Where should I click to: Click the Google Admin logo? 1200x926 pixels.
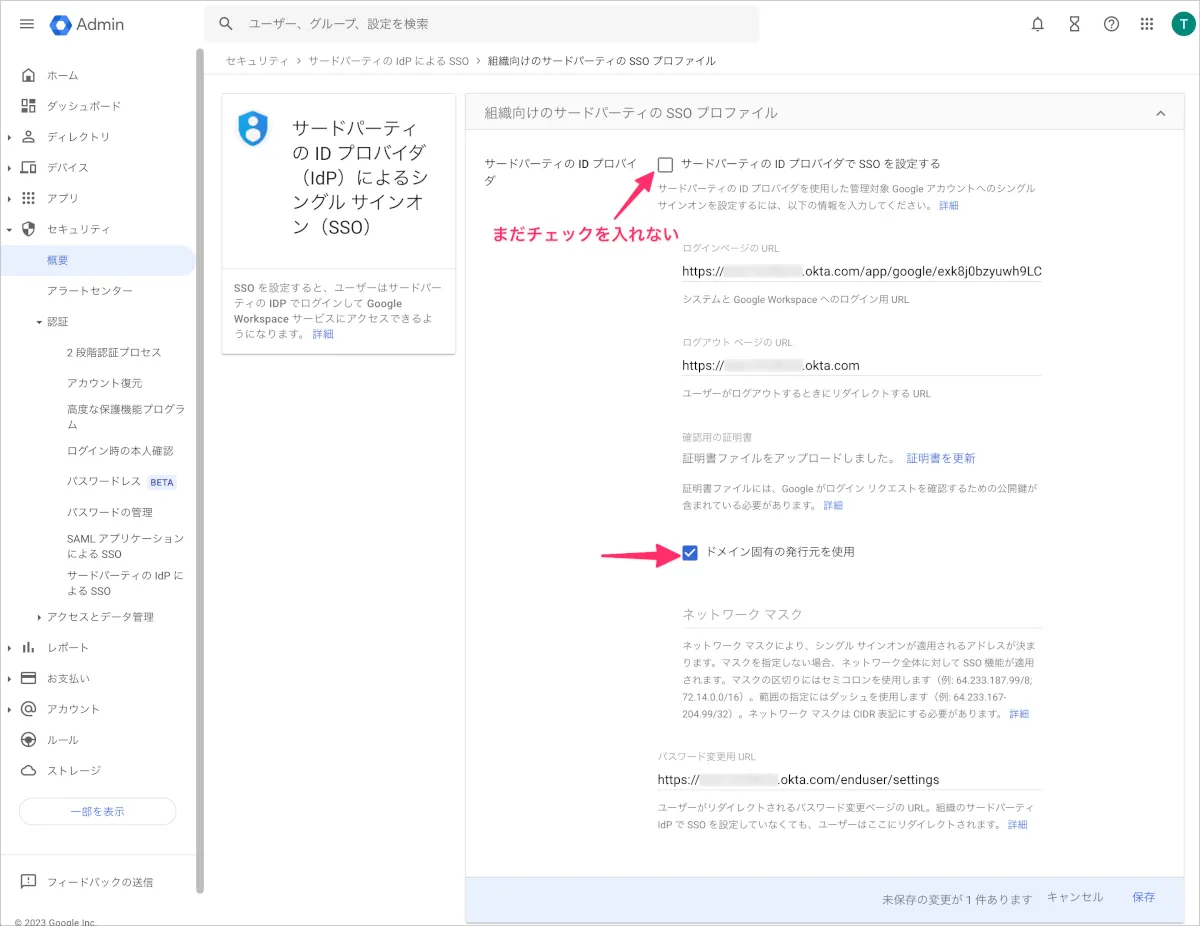(88, 24)
